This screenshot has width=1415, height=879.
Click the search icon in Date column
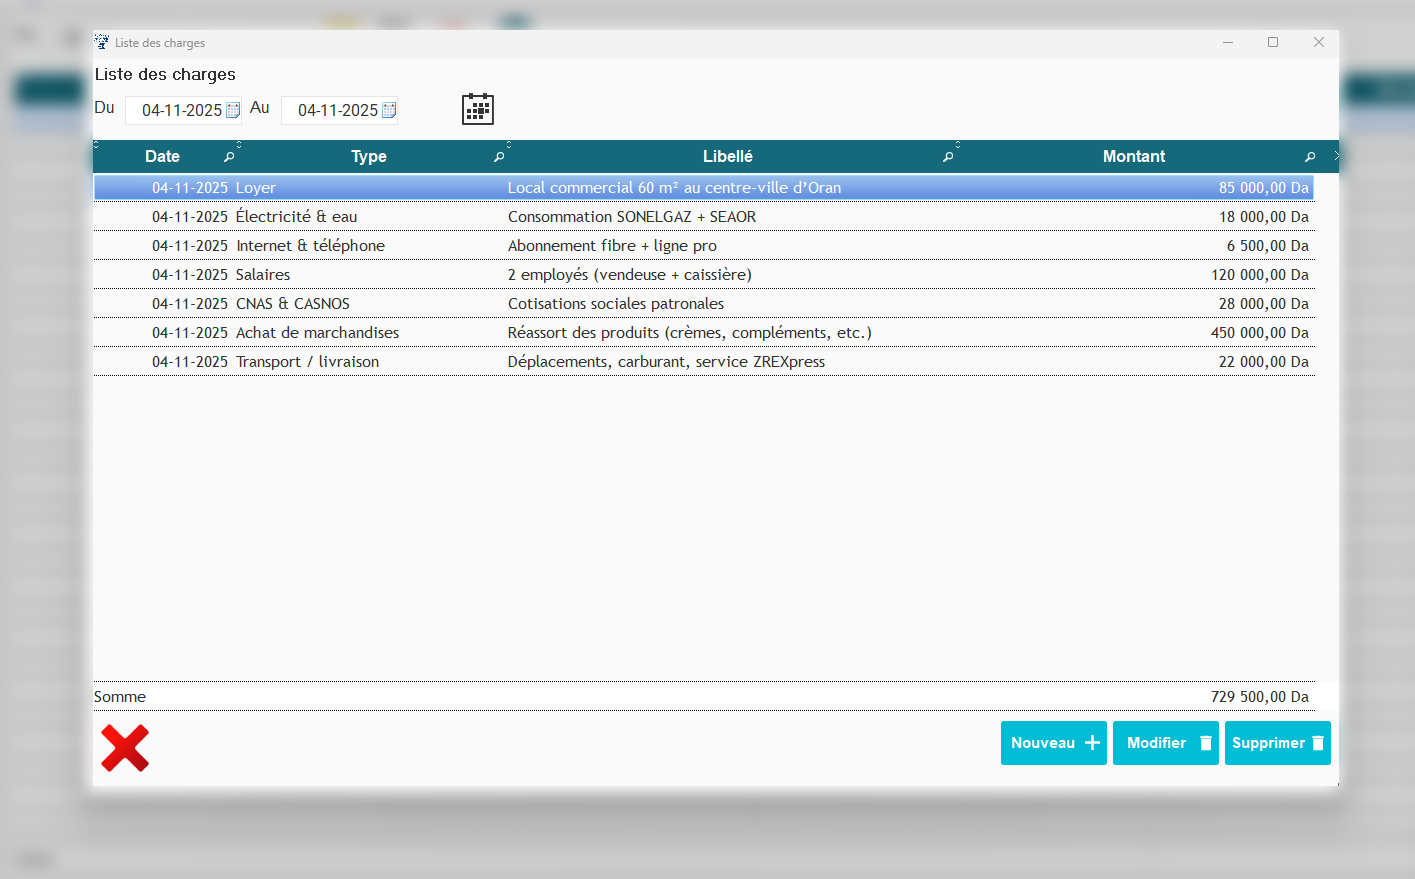coord(229,157)
